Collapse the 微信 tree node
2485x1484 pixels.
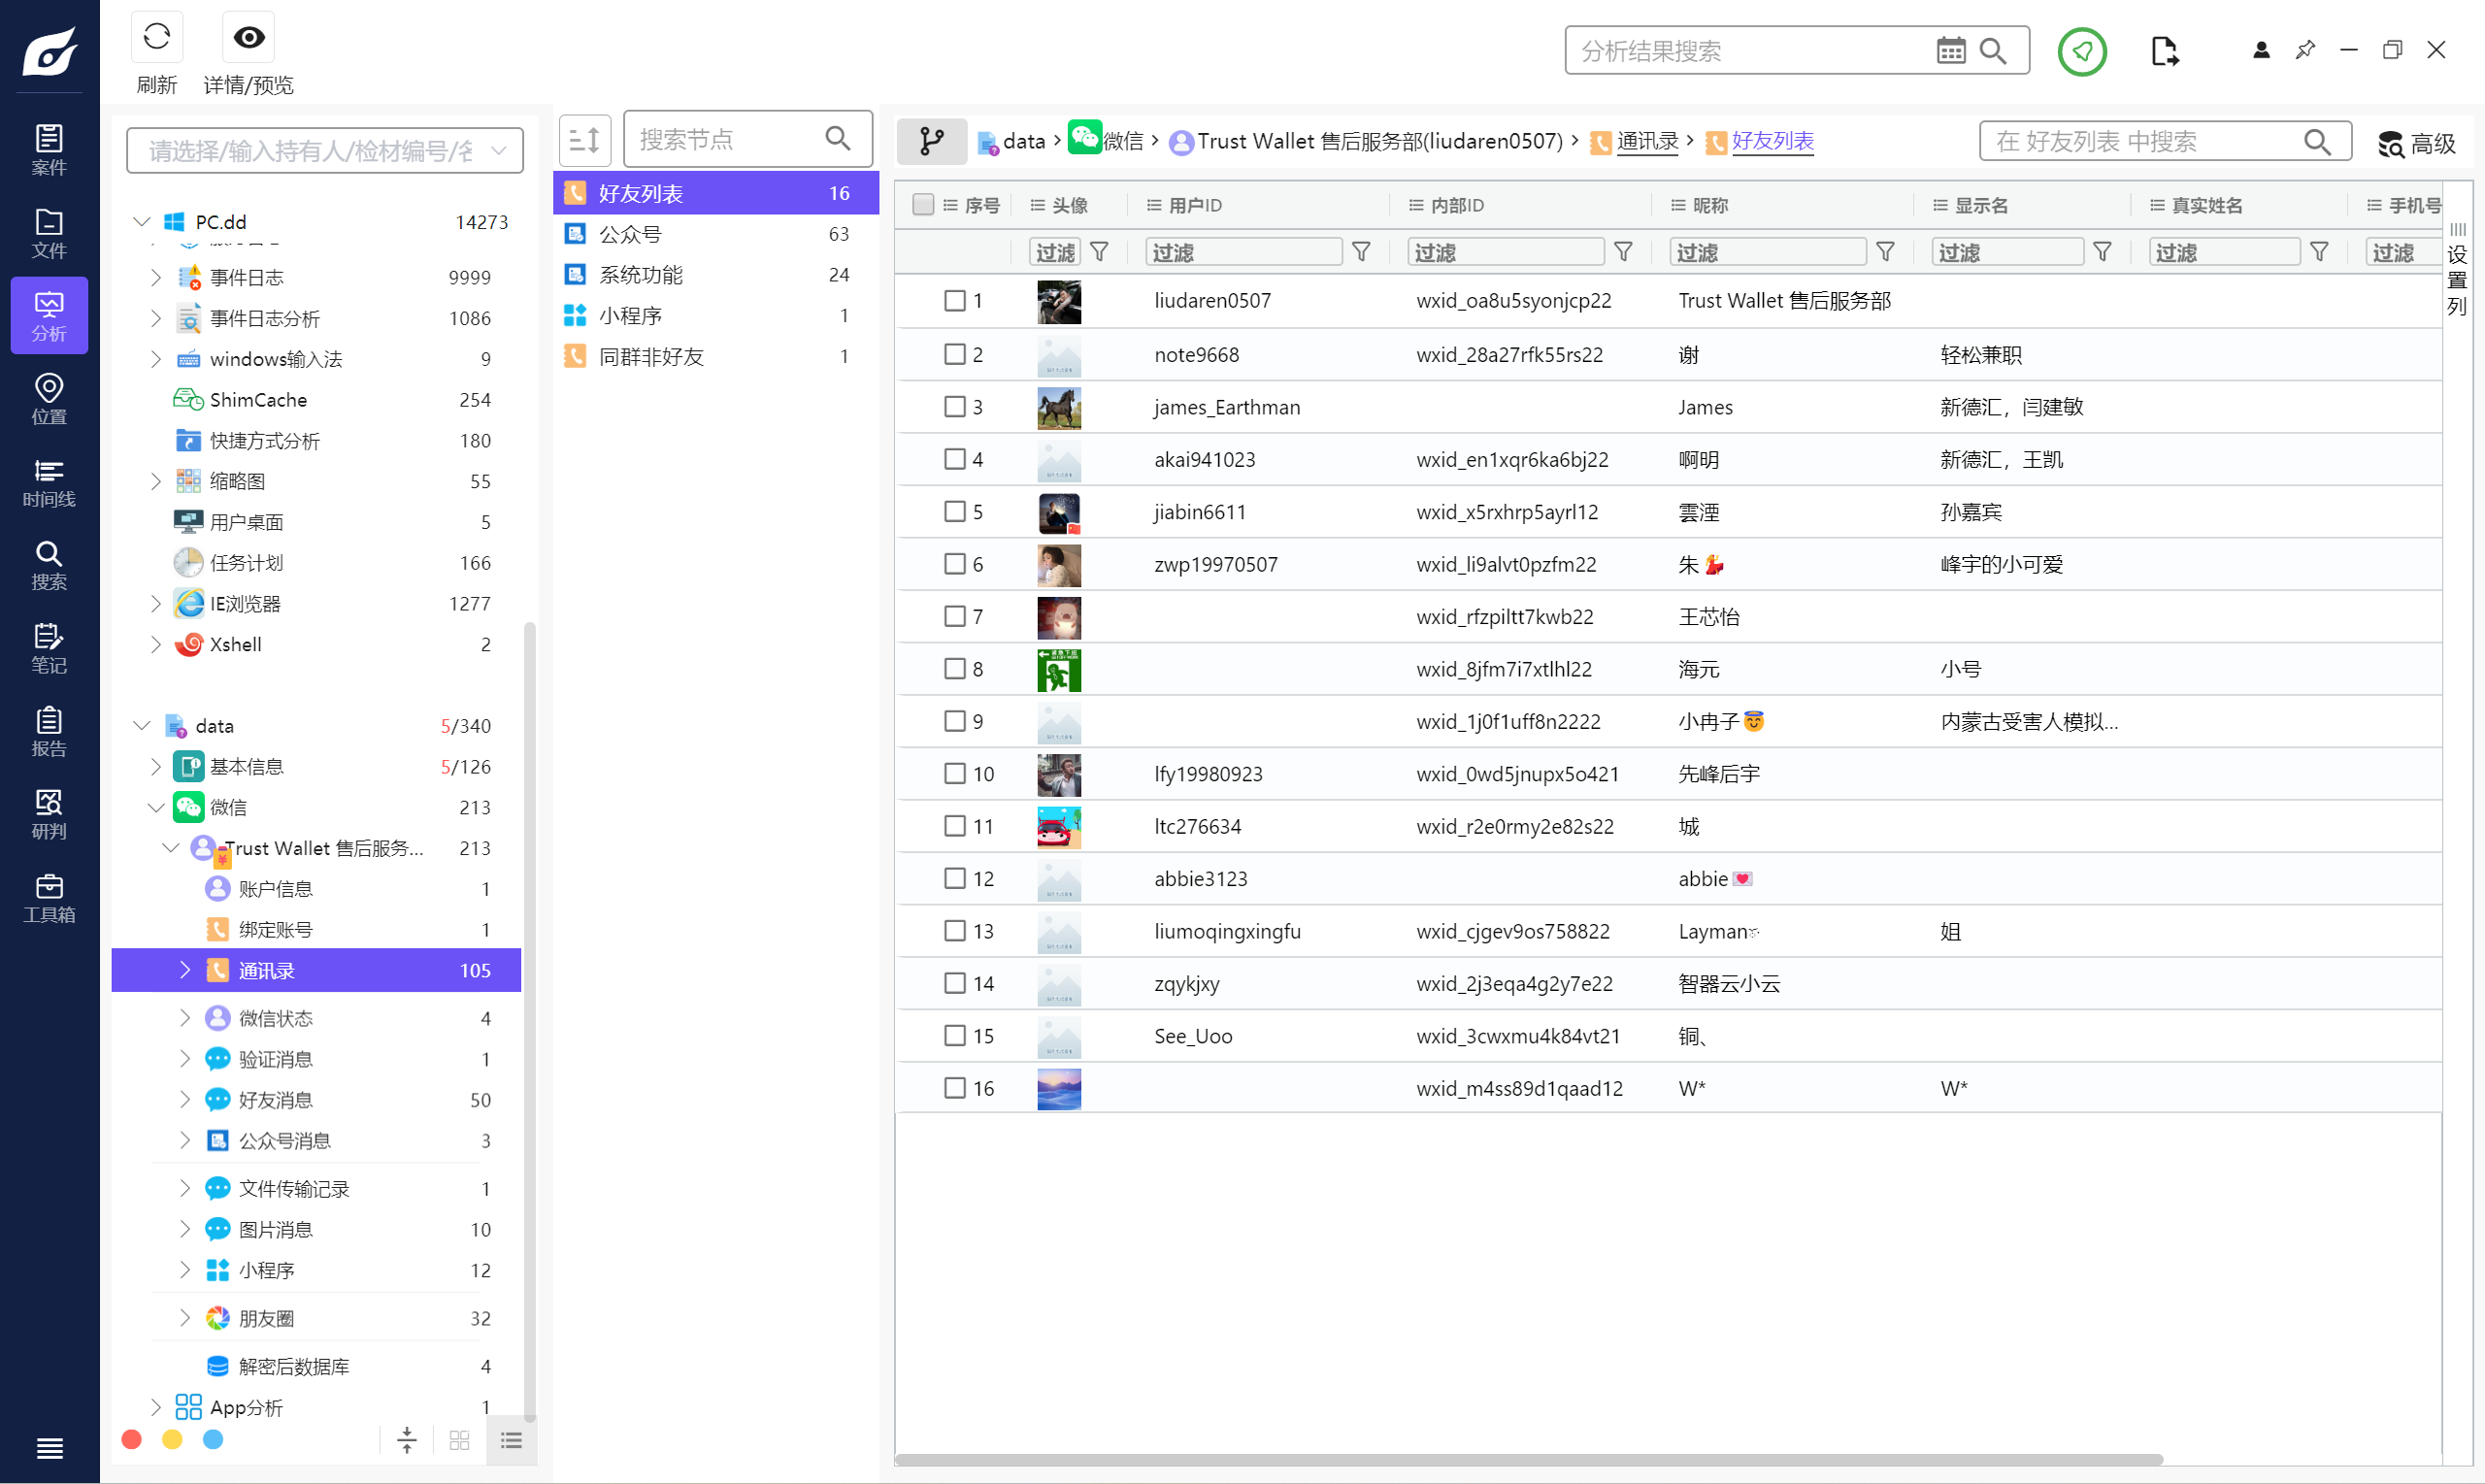pos(155,807)
